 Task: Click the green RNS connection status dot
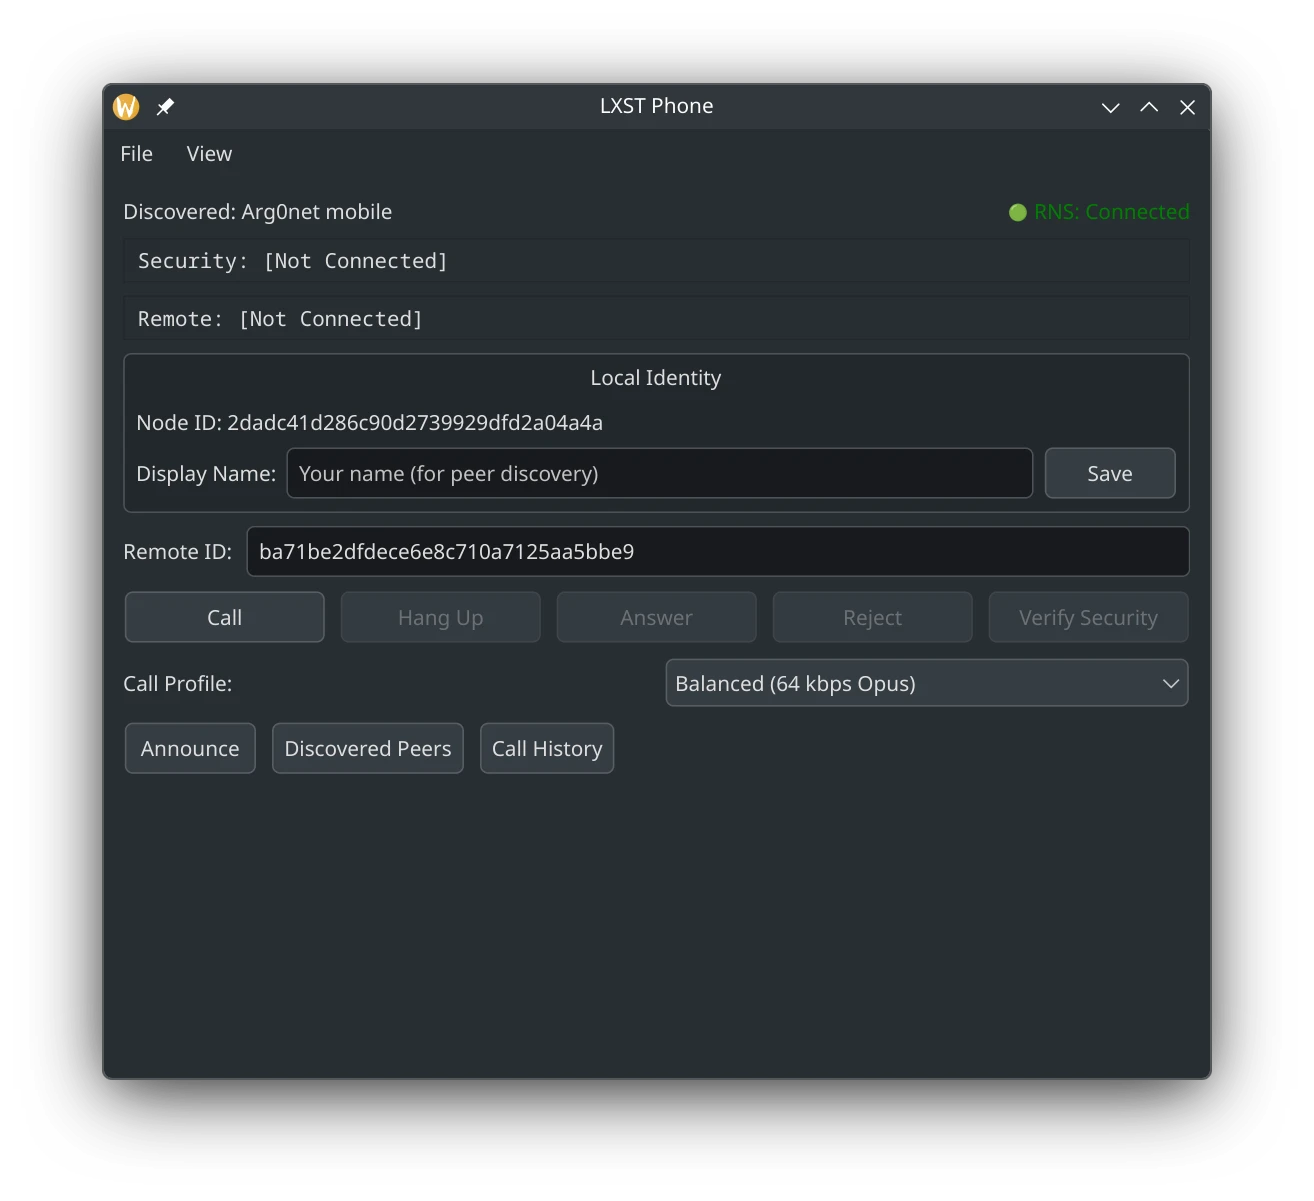coord(1017,212)
